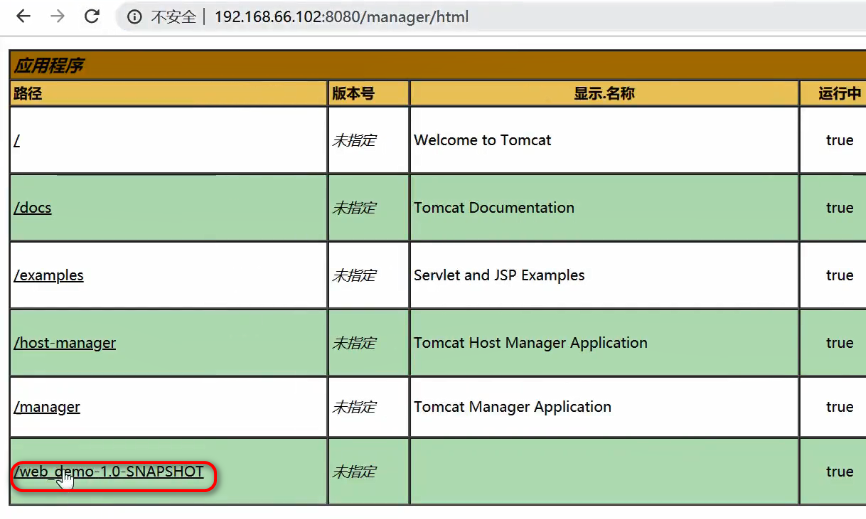Click true status in the web_demo row
Viewport: 866px width, 519px height.
coord(839,472)
